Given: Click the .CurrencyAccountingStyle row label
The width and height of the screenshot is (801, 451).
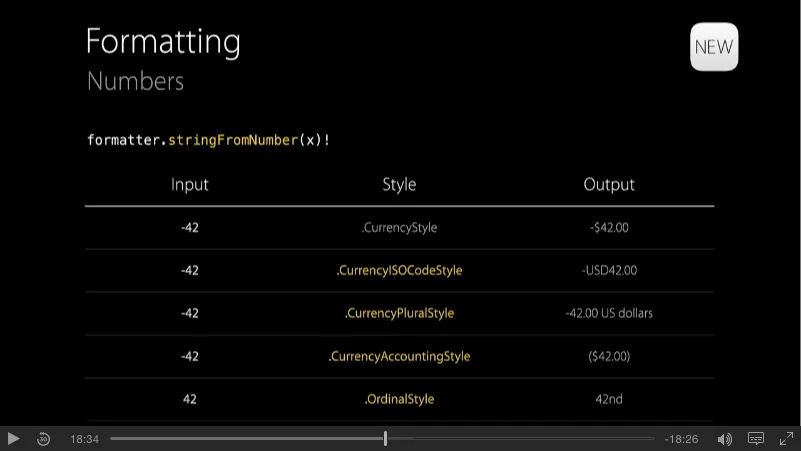Looking at the screenshot, I should click(x=399, y=356).
